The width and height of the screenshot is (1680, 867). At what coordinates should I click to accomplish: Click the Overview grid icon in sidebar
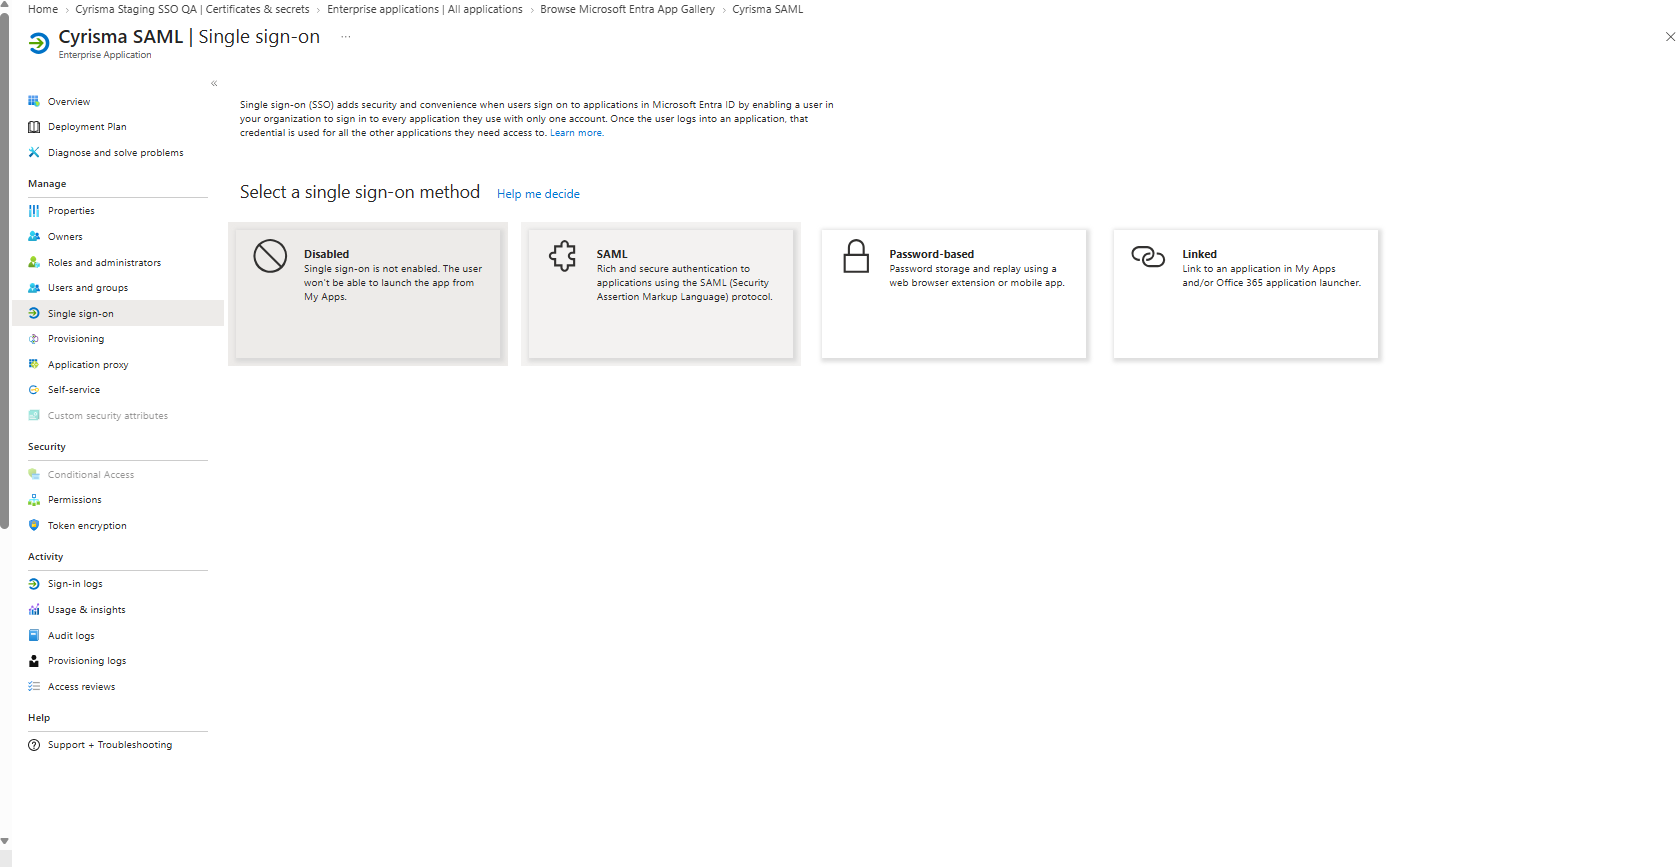34,101
